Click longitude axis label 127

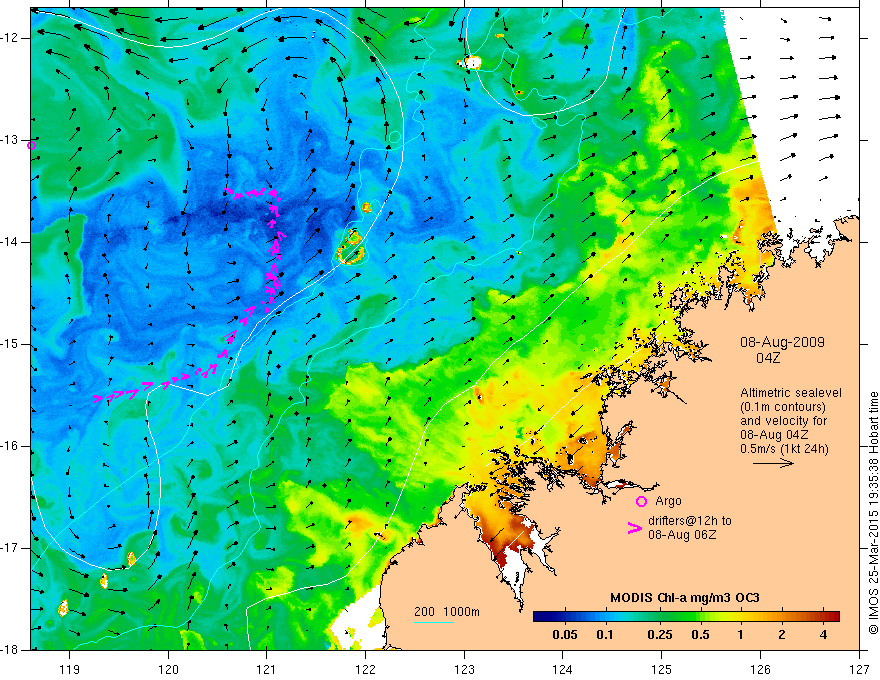pyautogui.click(x=859, y=669)
